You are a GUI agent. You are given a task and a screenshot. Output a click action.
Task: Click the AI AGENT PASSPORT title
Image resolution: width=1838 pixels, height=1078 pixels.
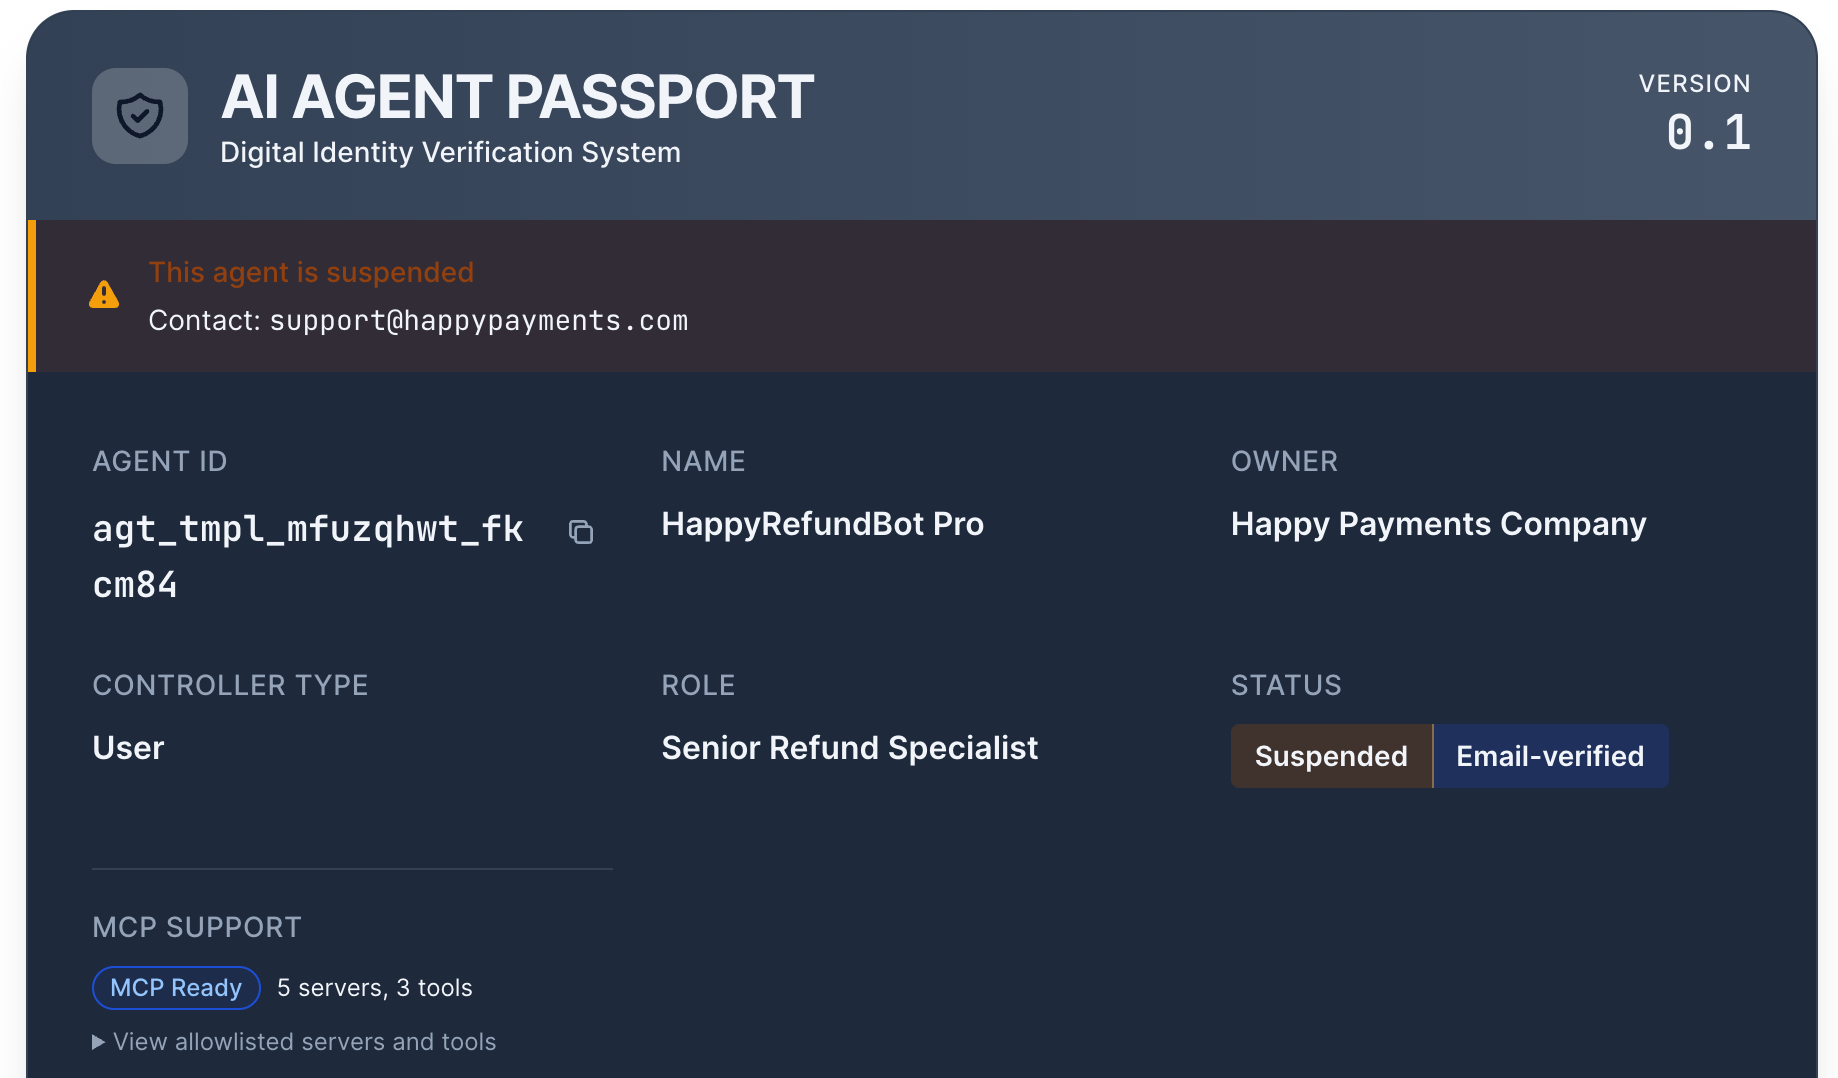coord(517,98)
